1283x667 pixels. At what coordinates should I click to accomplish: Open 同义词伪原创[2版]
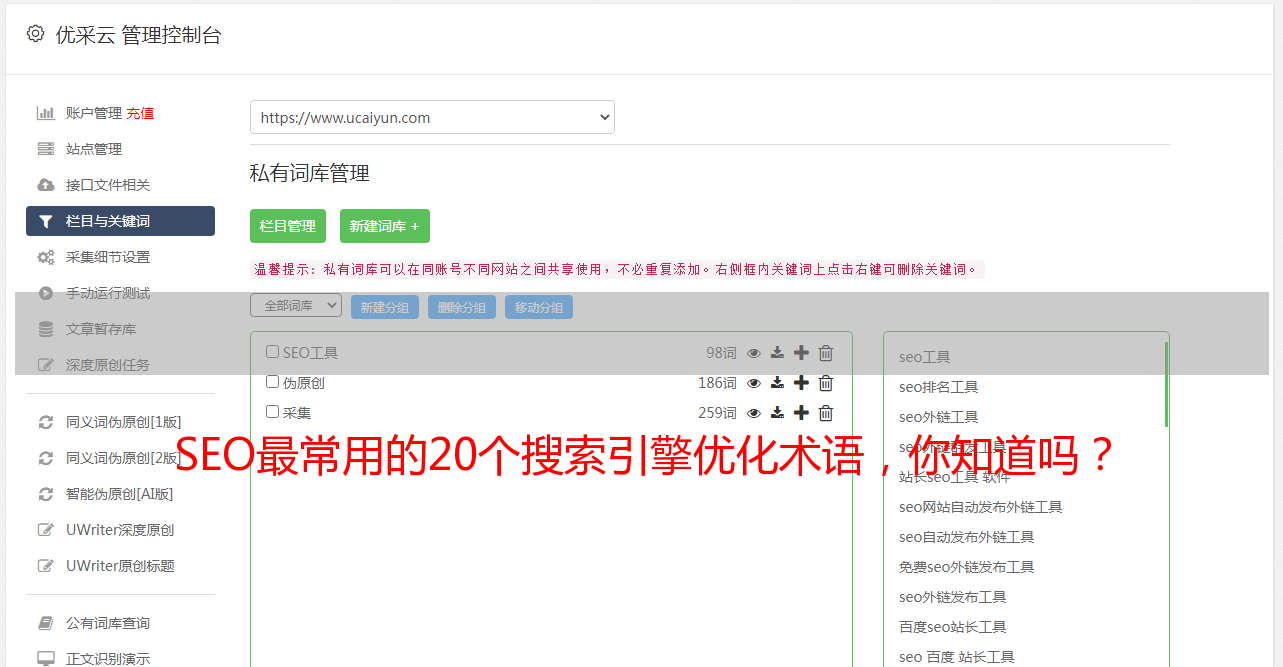coord(124,458)
